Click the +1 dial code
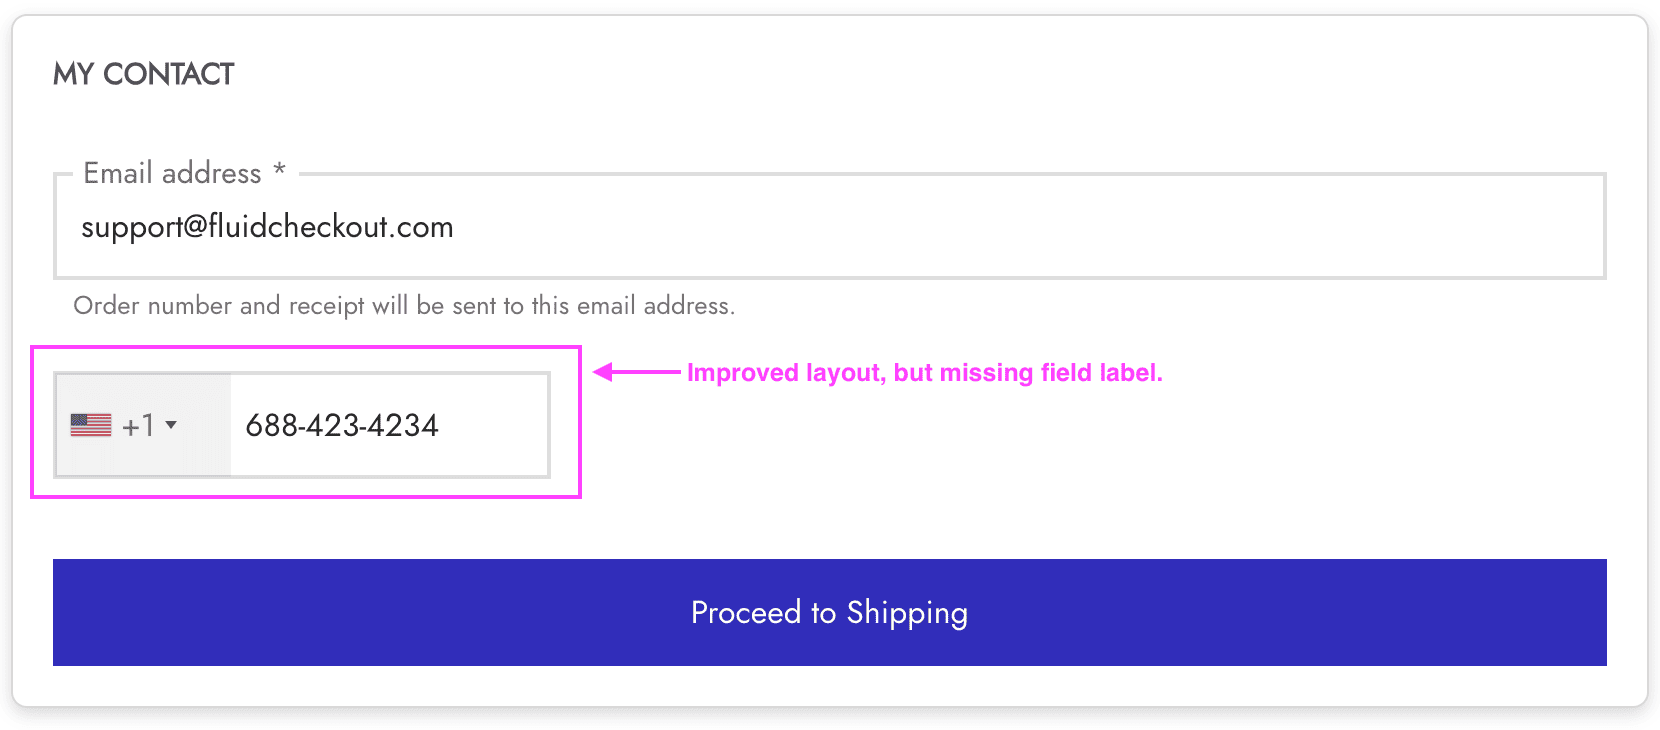The width and height of the screenshot is (1660, 730). [138, 426]
